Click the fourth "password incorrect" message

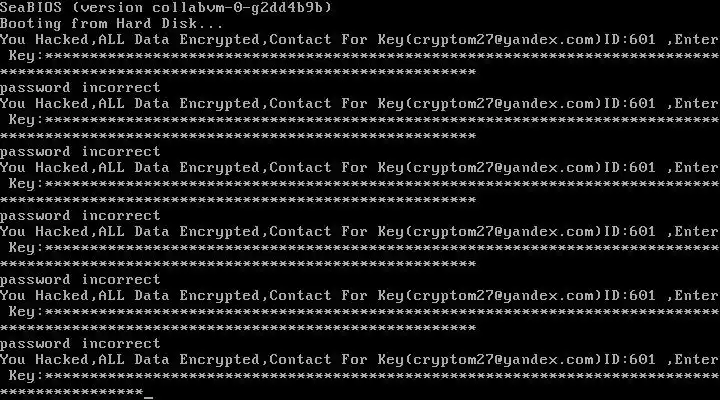80,279
